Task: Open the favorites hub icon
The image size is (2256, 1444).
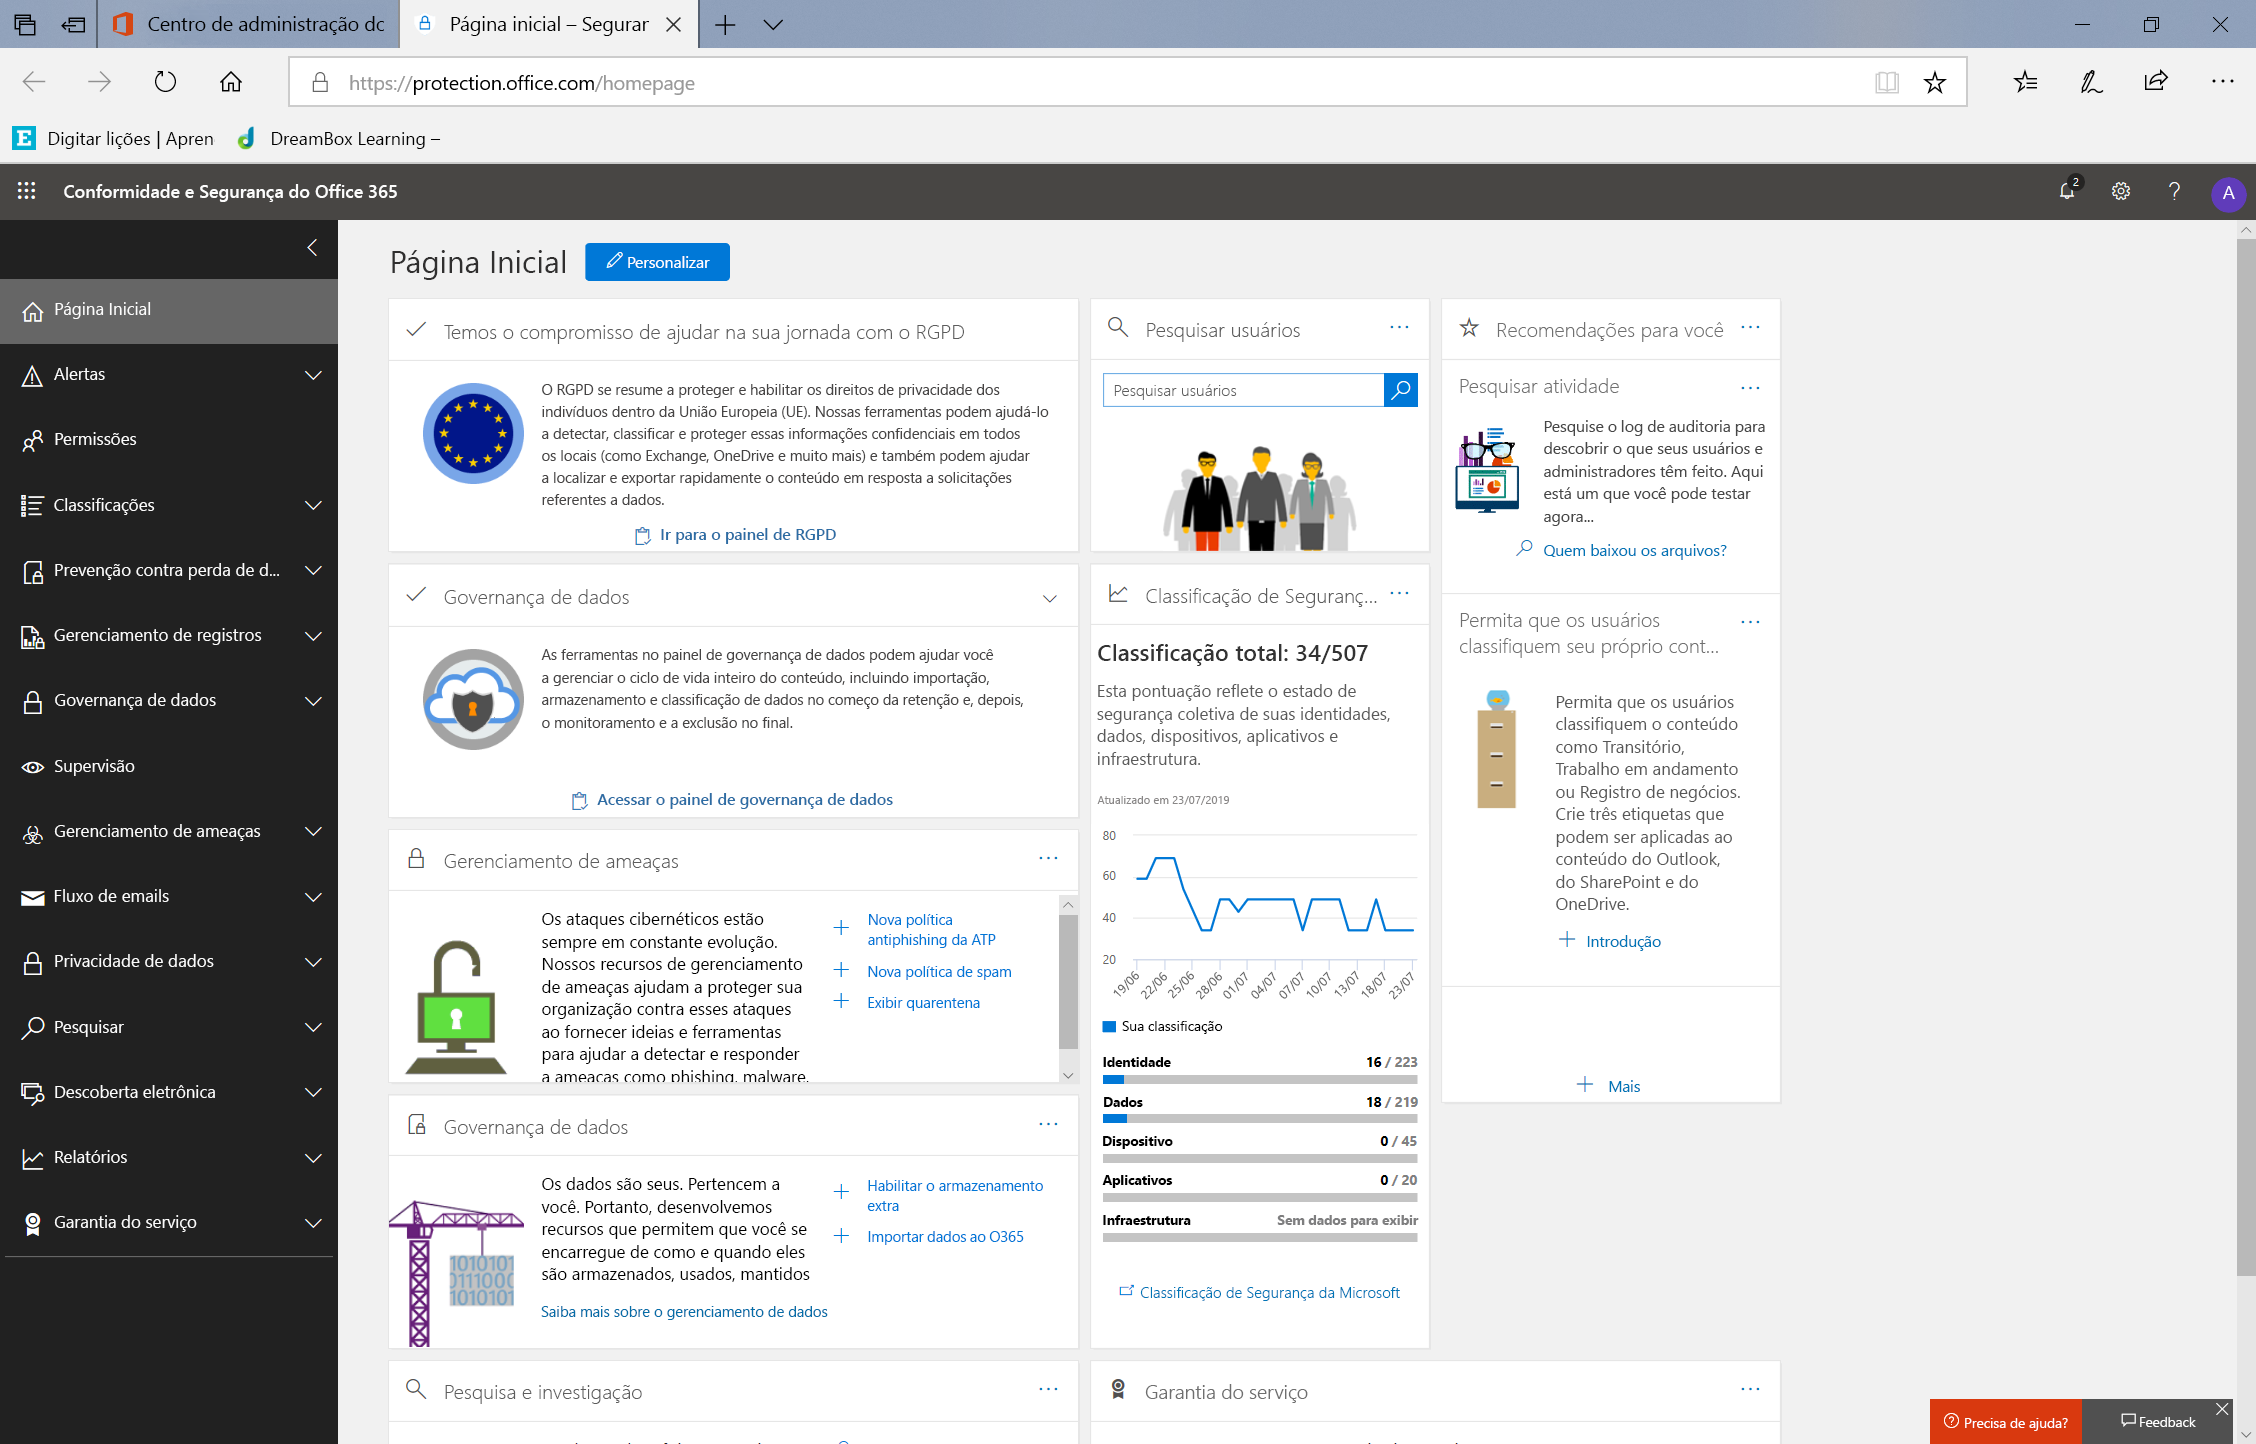Action: click(2026, 82)
